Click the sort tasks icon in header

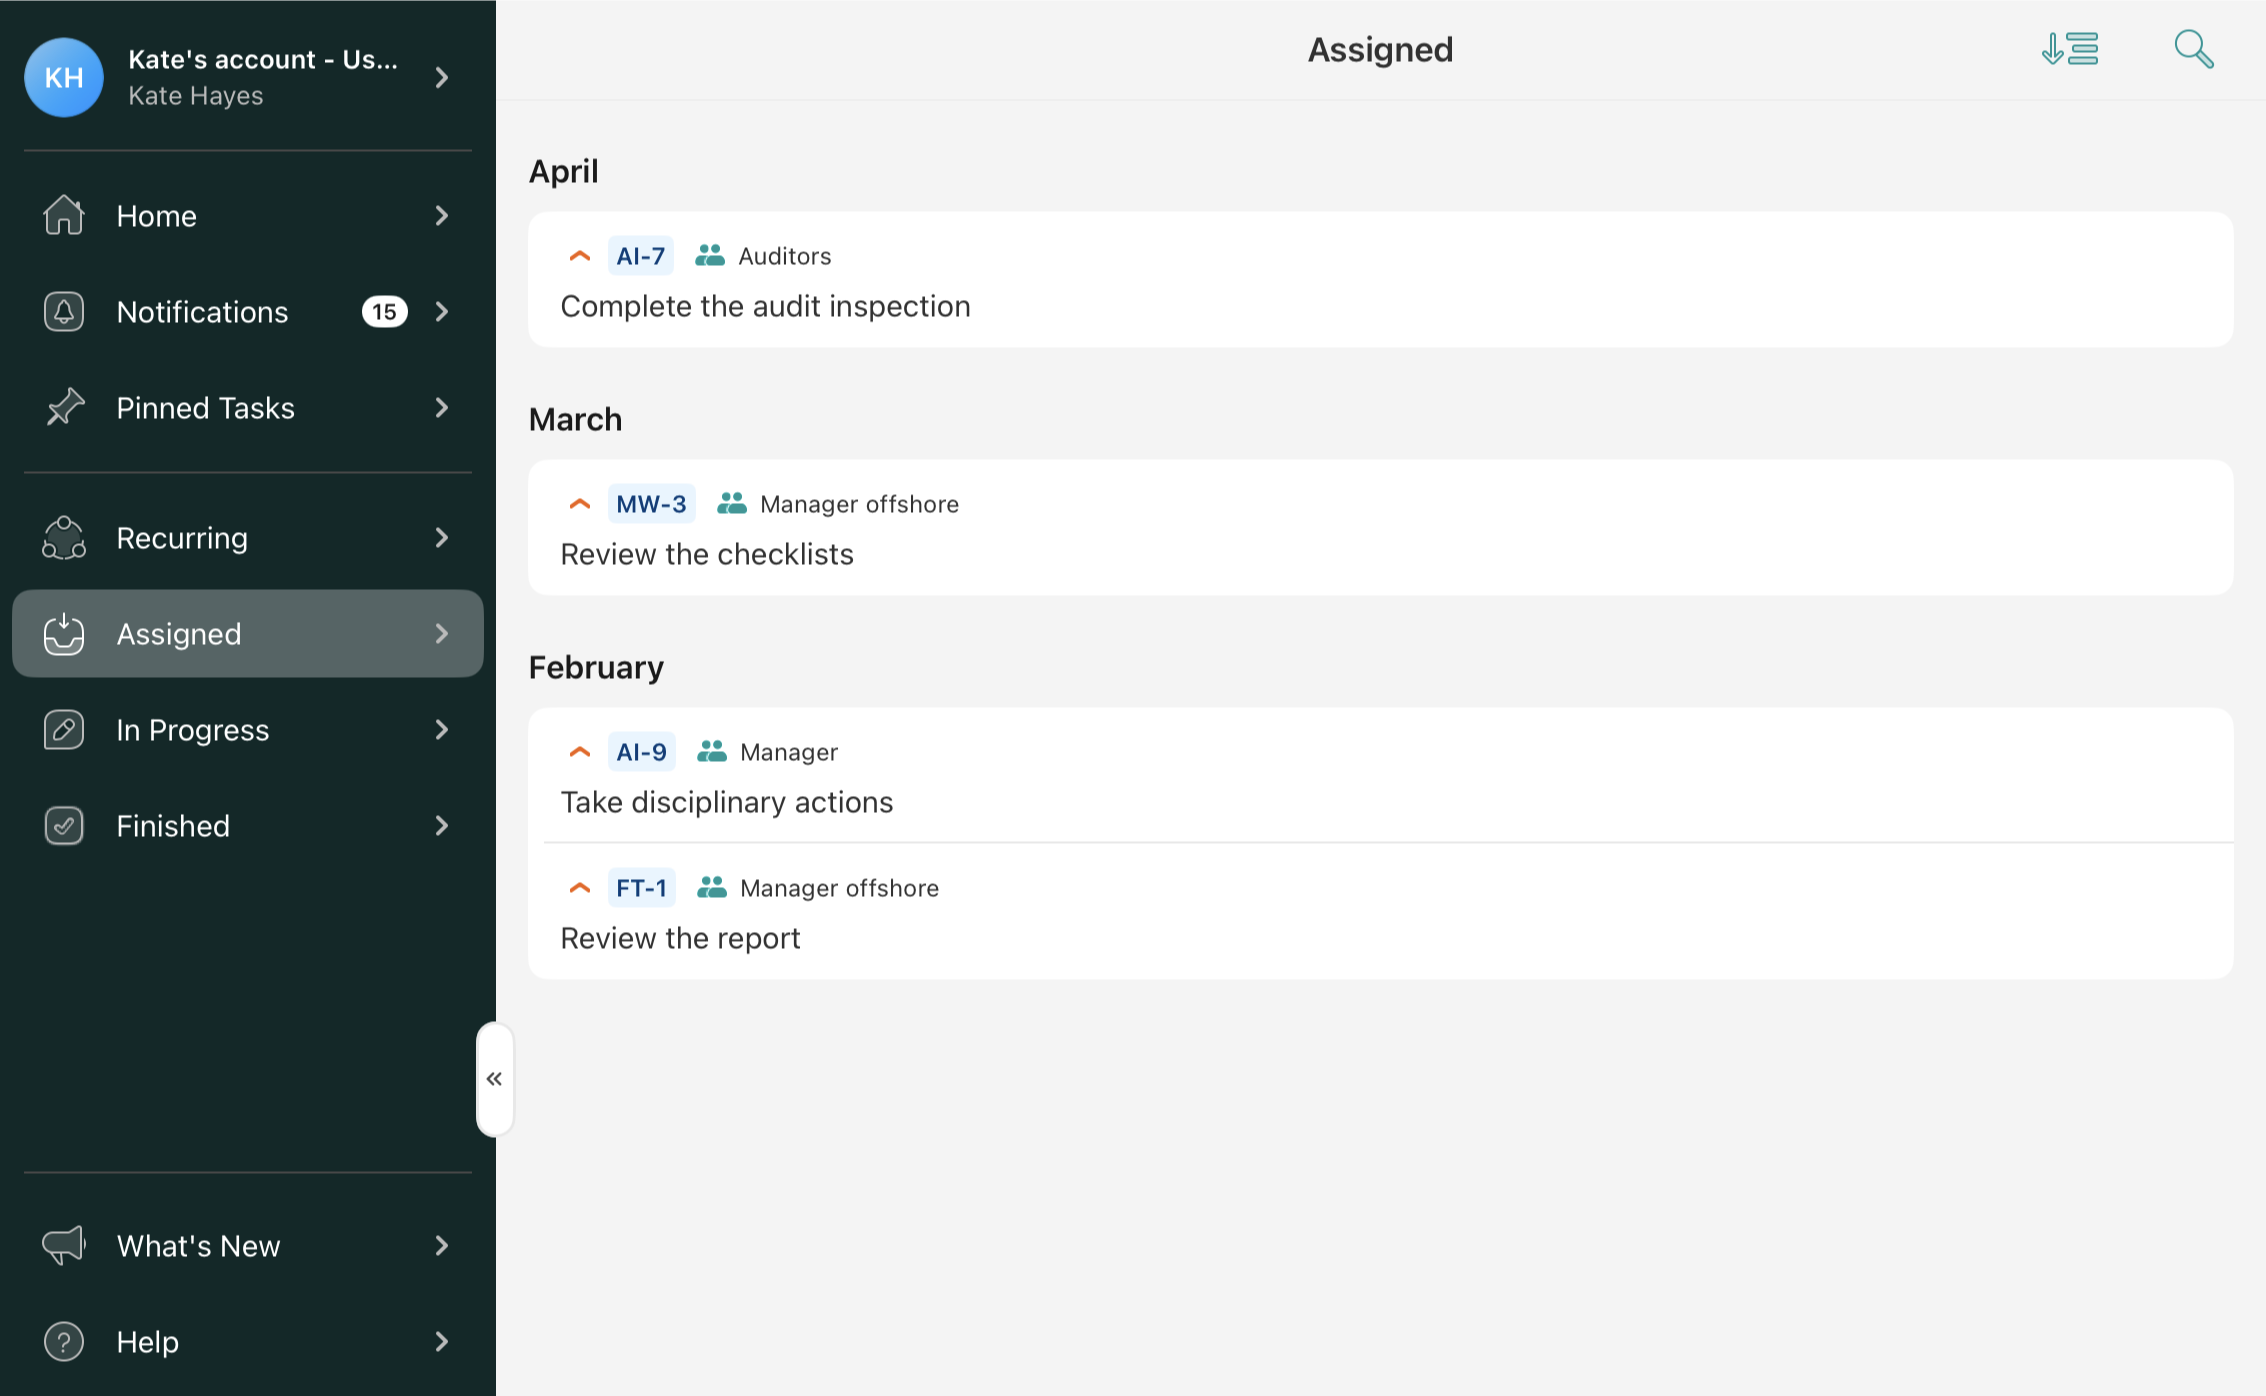[2069, 49]
